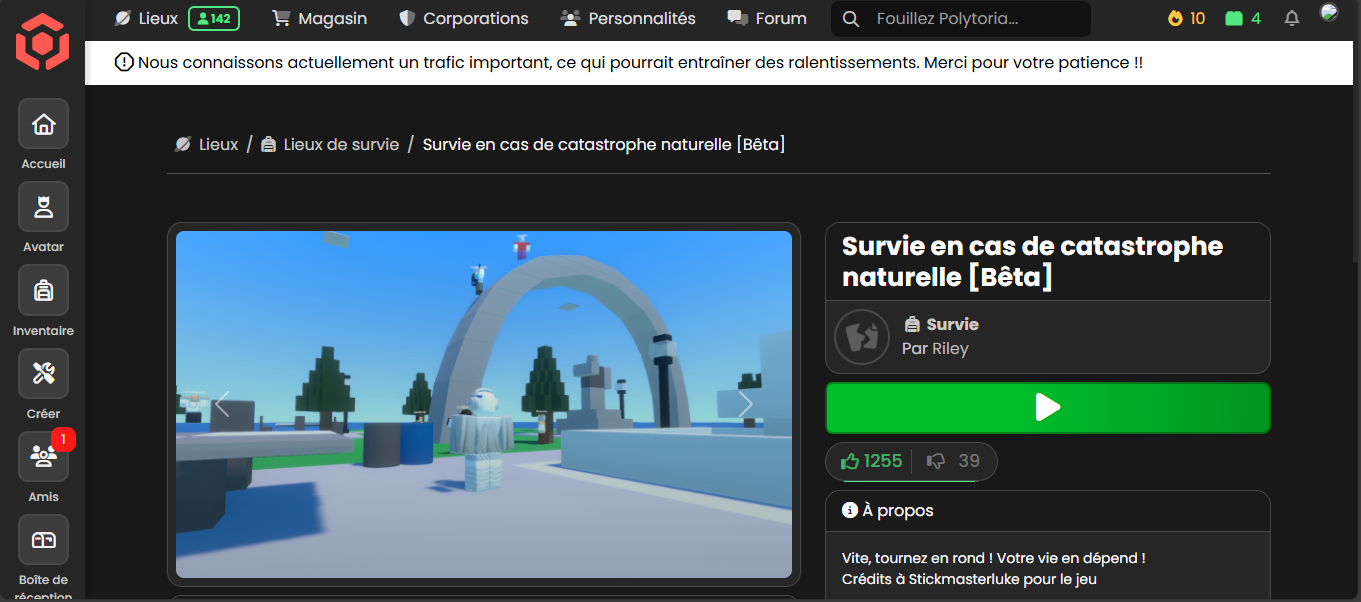Click the notifications bell icon
The width and height of the screenshot is (1361, 602).
pos(1291,18)
